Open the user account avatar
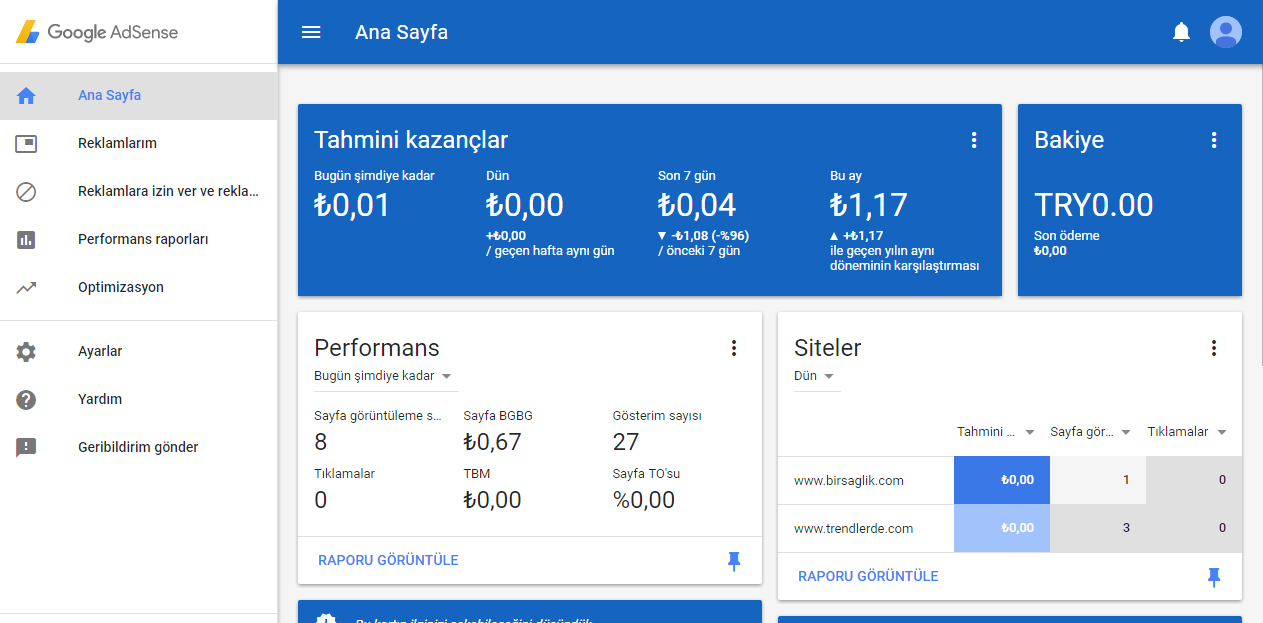The width and height of the screenshot is (1263, 623). point(1225,32)
